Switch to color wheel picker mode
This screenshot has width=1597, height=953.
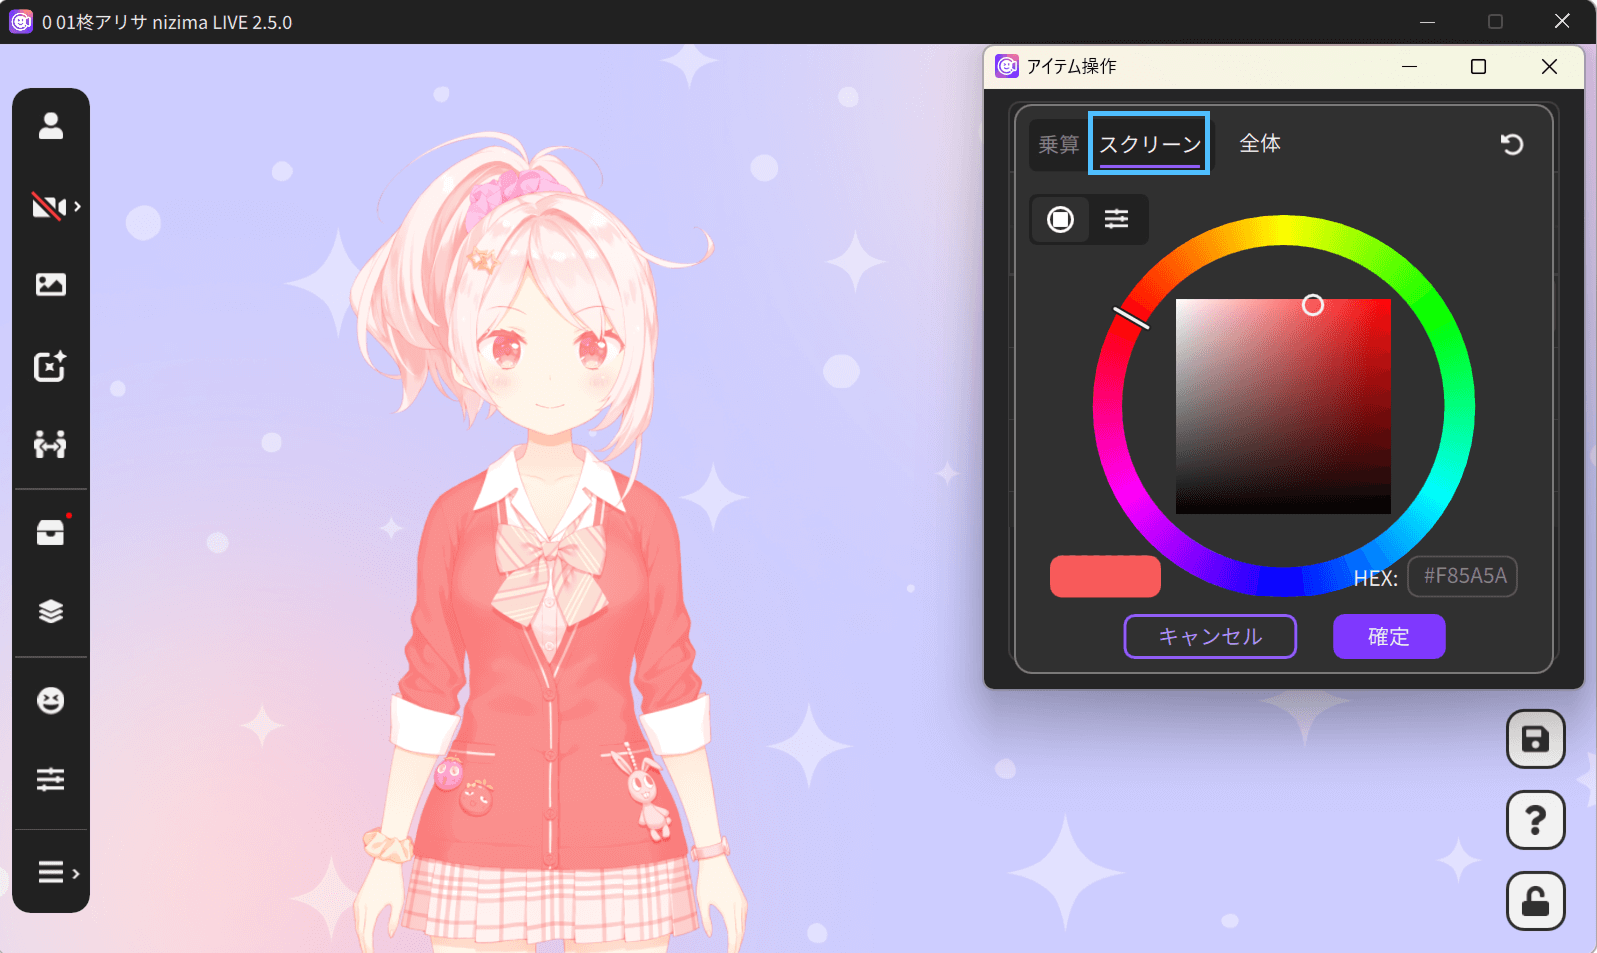click(1060, 219)
